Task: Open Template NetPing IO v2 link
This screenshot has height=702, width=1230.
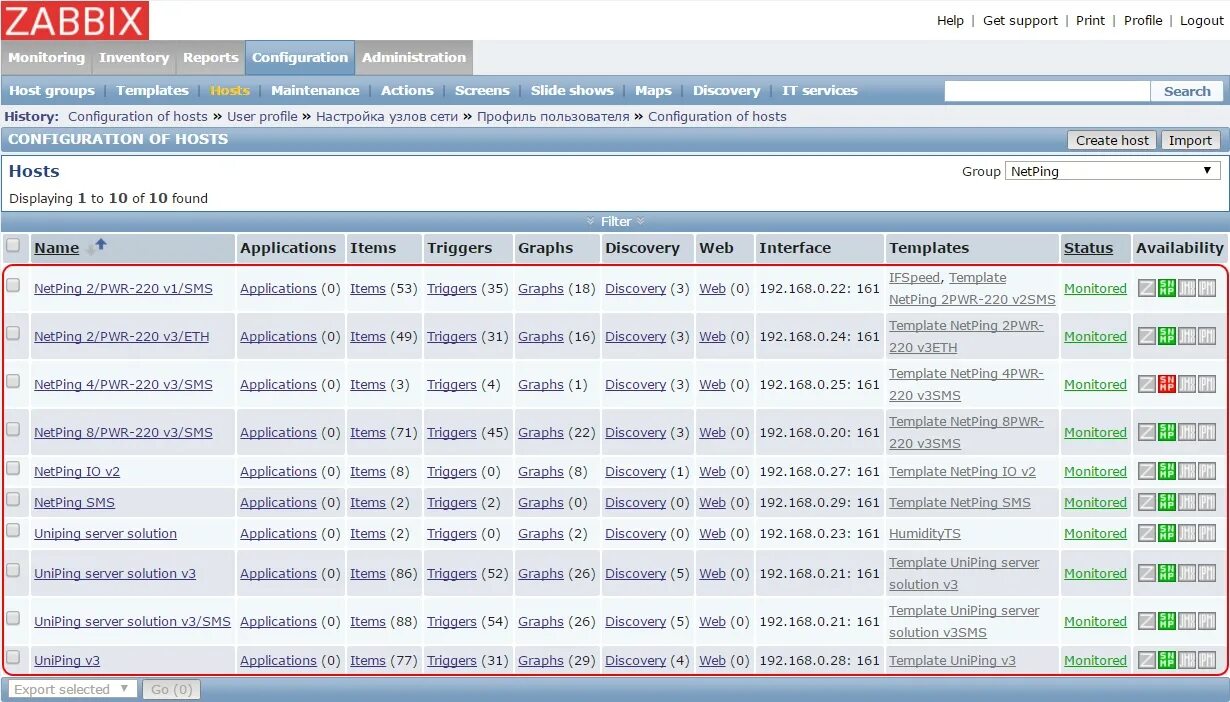Action: (x=962, y=471)
